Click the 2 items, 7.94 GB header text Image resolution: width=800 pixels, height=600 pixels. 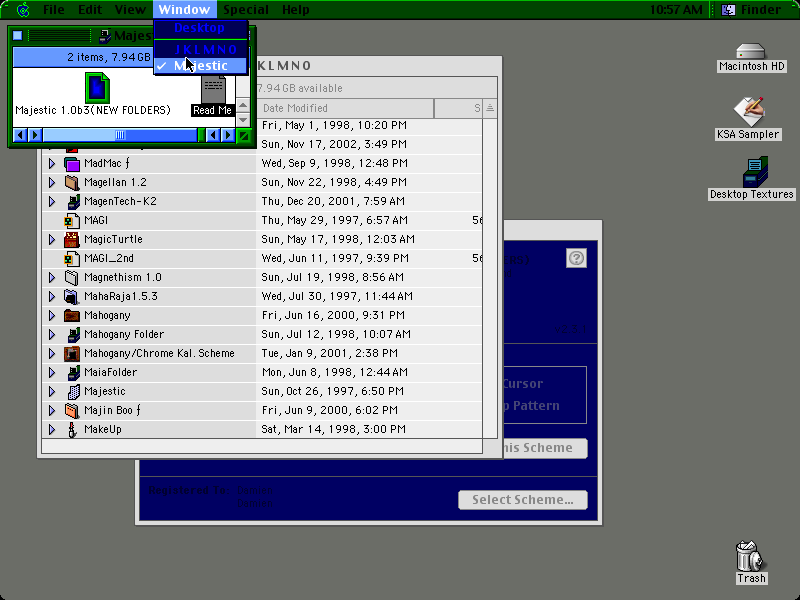109,57
